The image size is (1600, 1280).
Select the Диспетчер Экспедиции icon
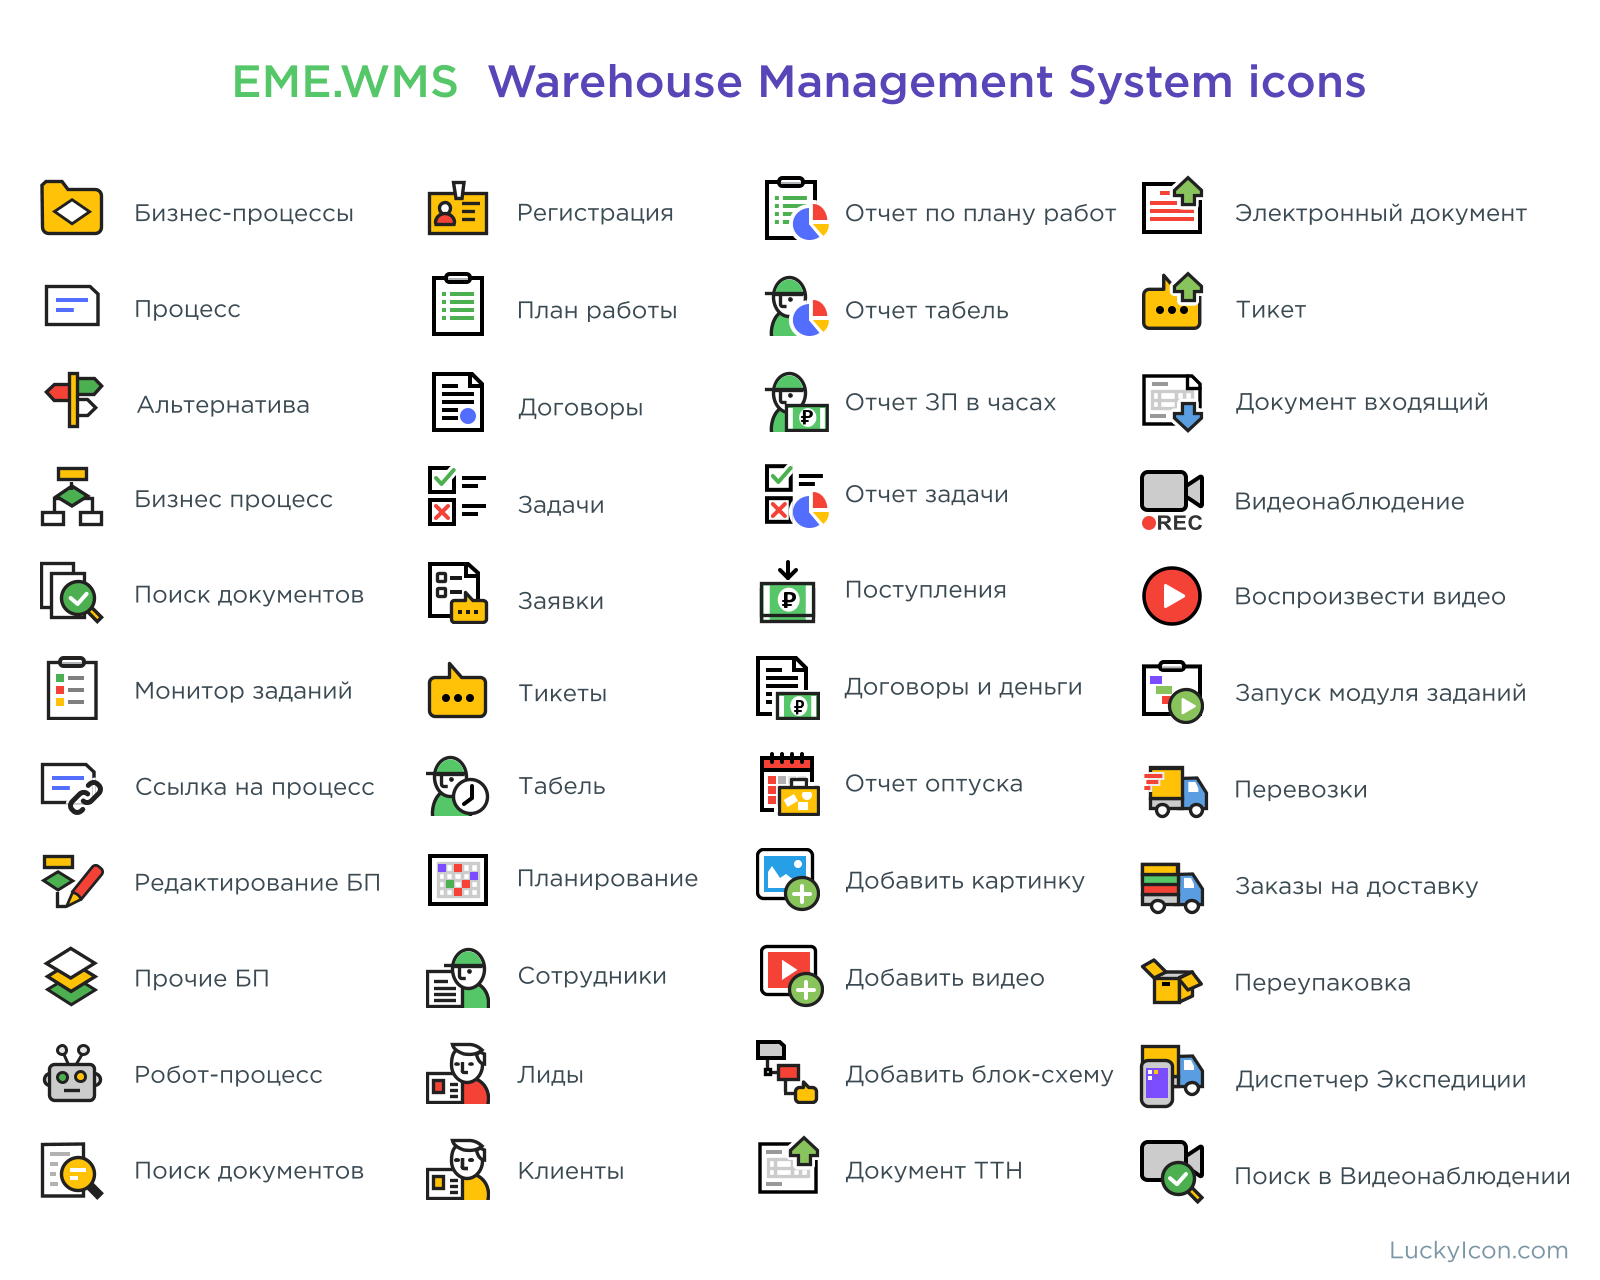[x=1172, y=1076]
